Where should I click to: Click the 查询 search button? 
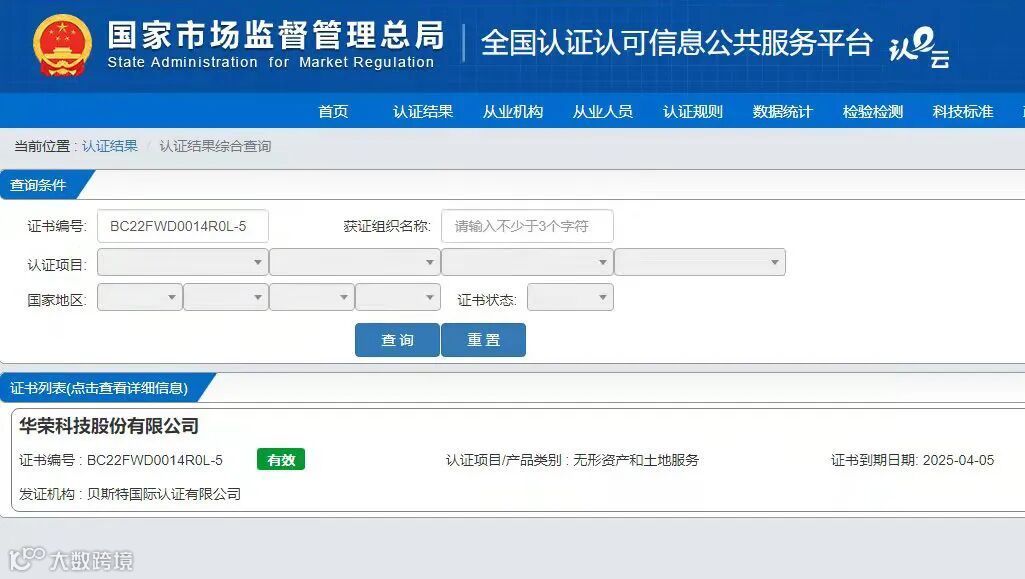[397, 340]
